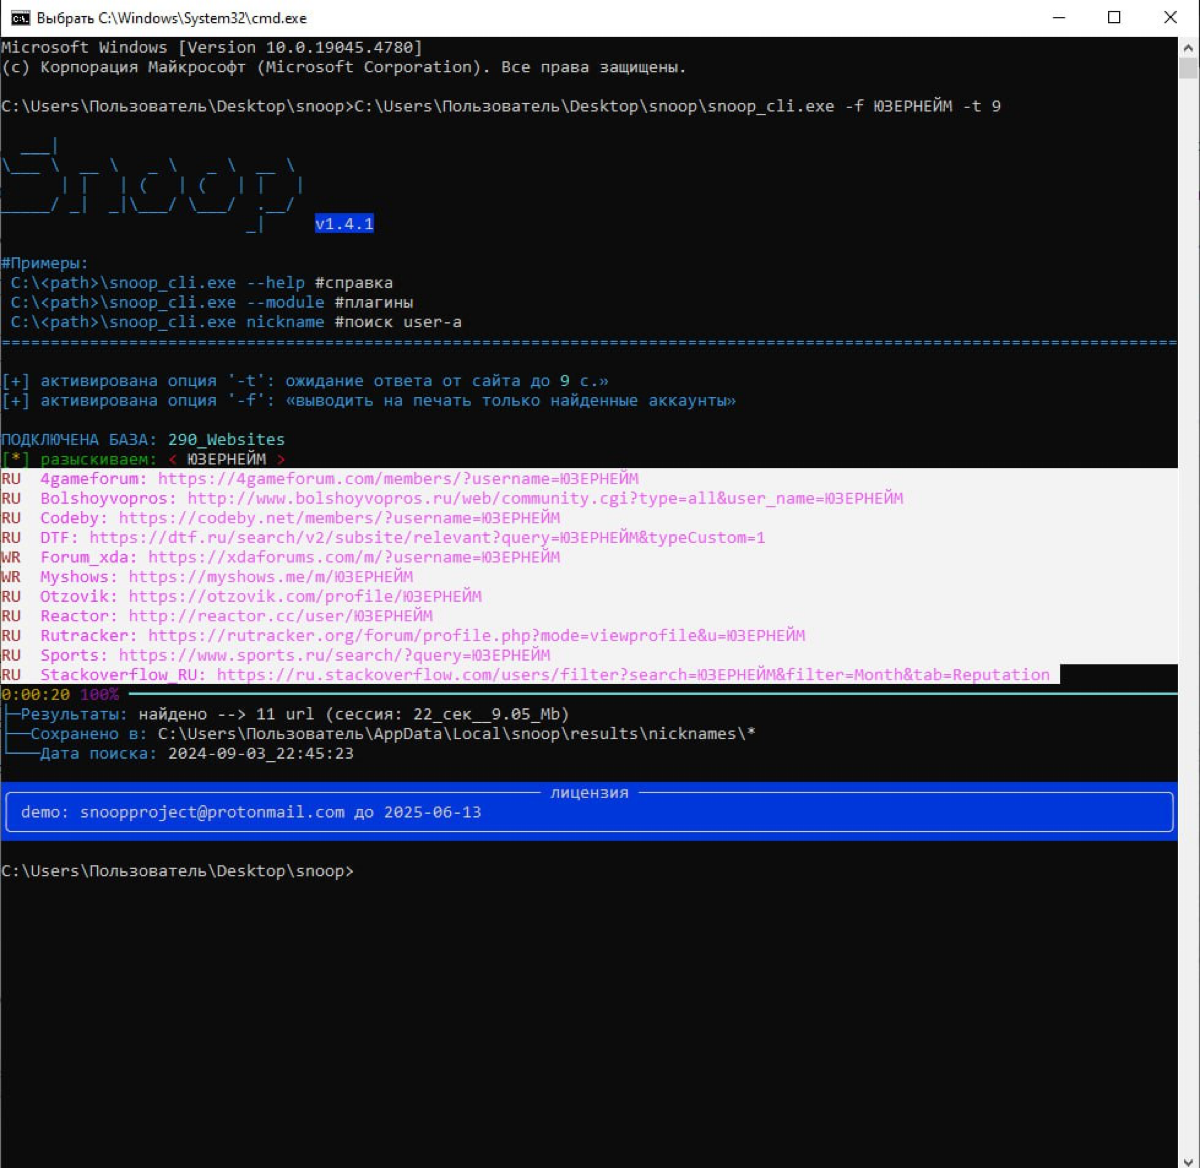The width and height of the screenshot is (1200, 1168).
Task: Click the reactor.cc user URL
Action: [x=280, y=616]
